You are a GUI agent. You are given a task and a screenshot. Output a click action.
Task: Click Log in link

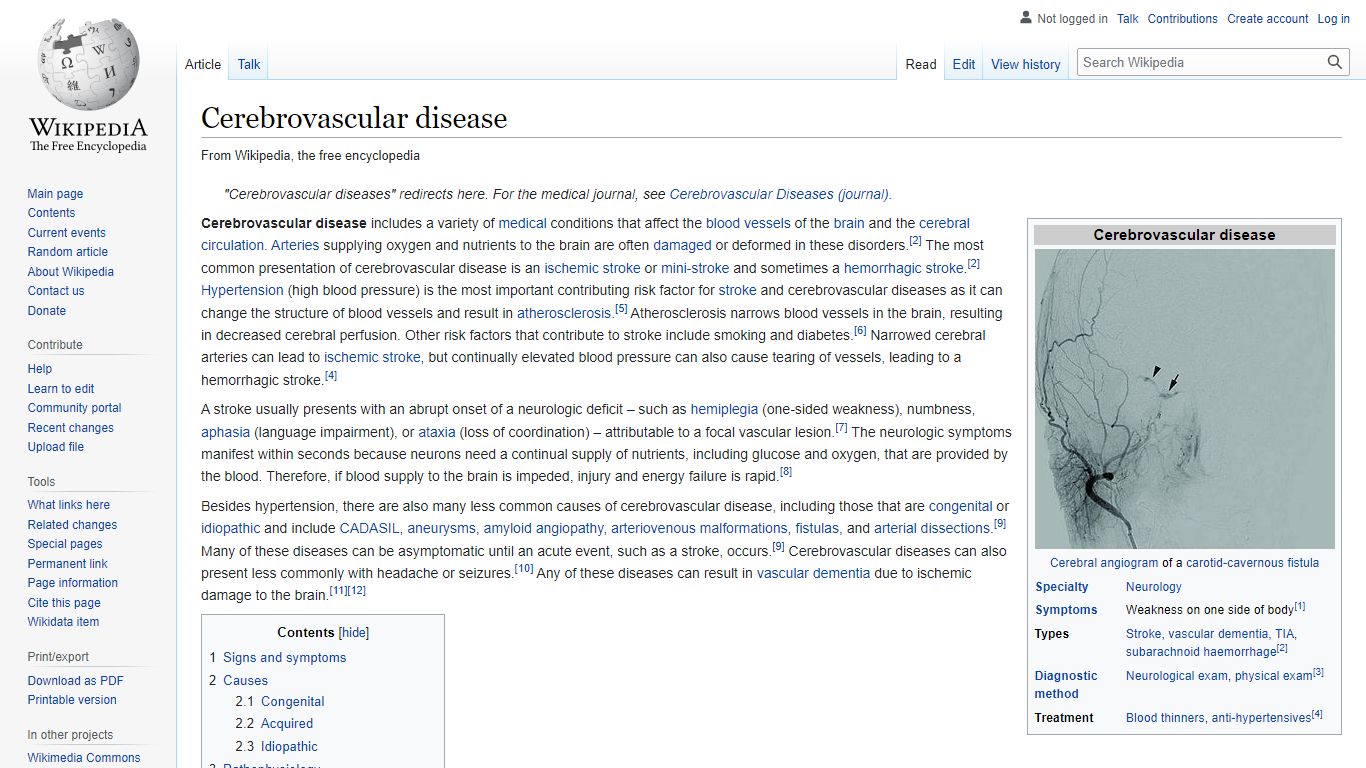[1333, 19]
